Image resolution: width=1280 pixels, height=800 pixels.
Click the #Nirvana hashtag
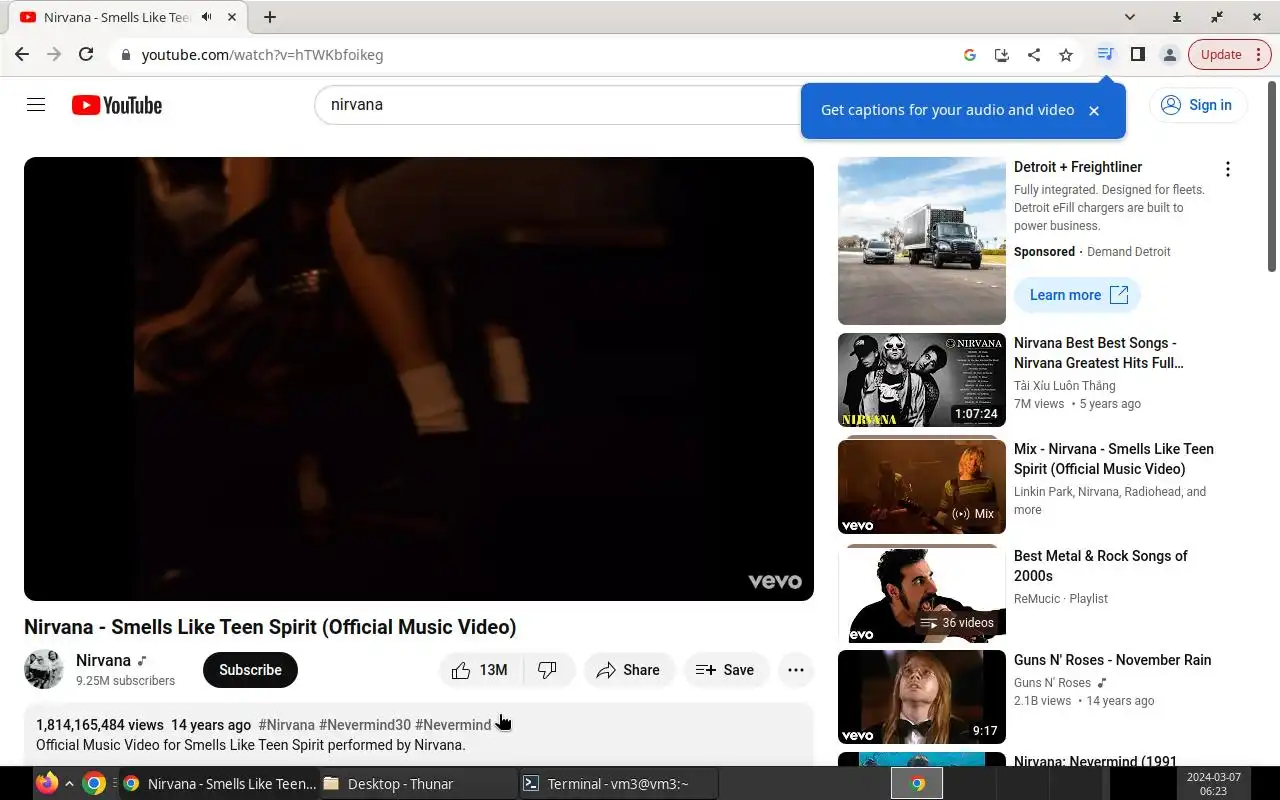286,725
